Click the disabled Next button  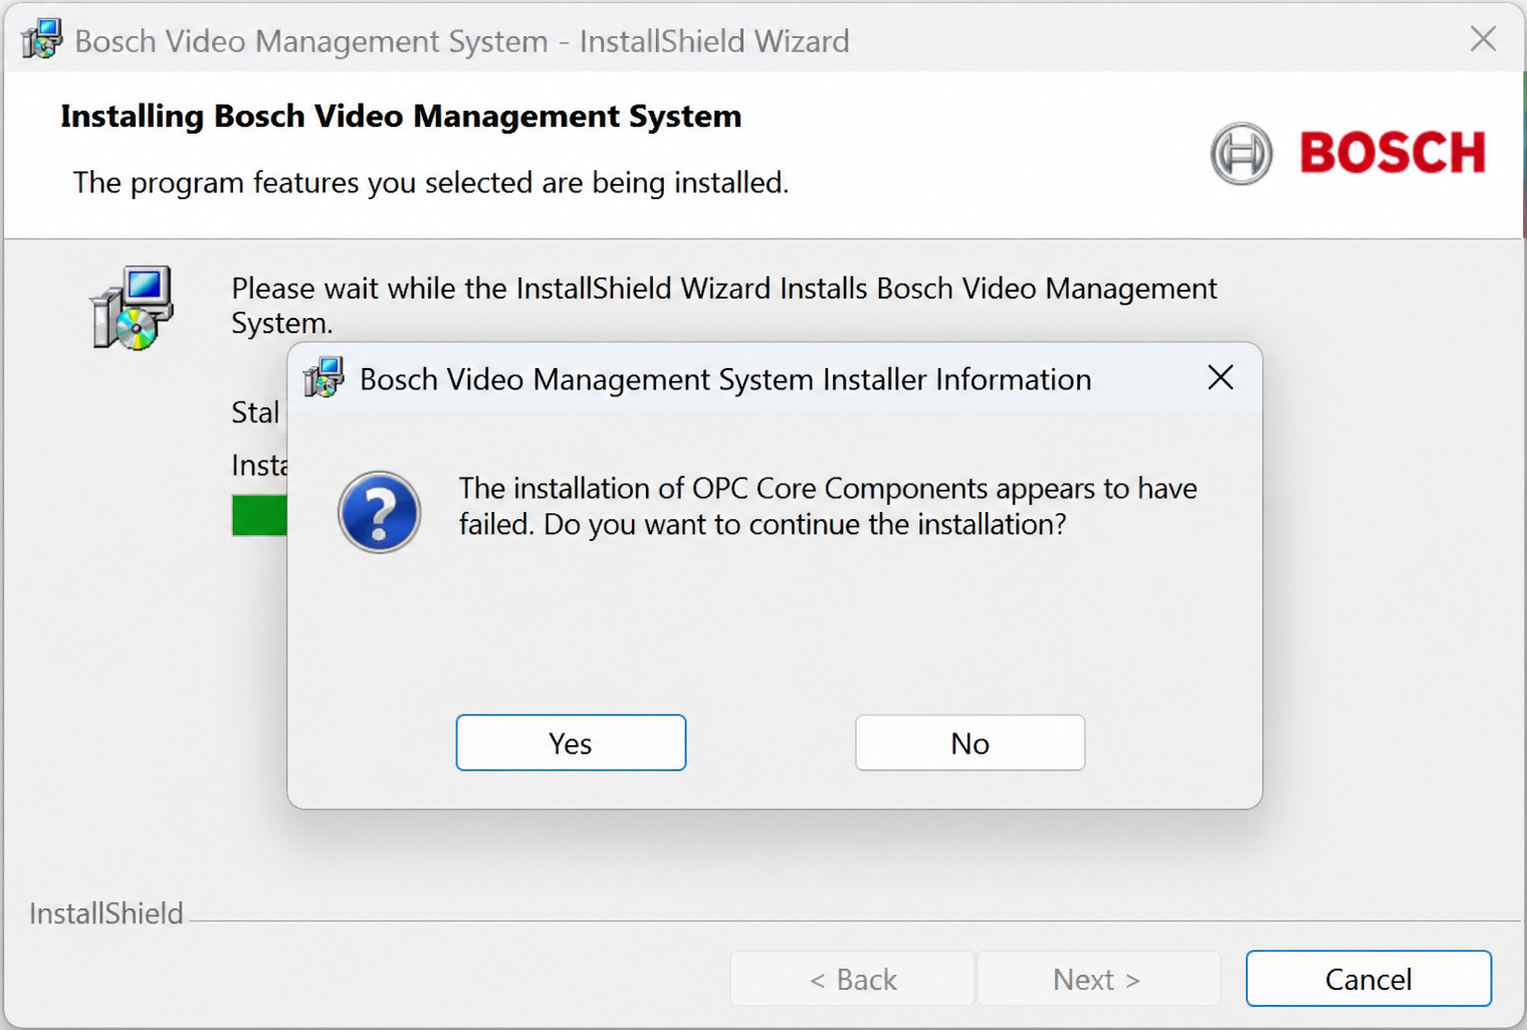pos(1097,978)
